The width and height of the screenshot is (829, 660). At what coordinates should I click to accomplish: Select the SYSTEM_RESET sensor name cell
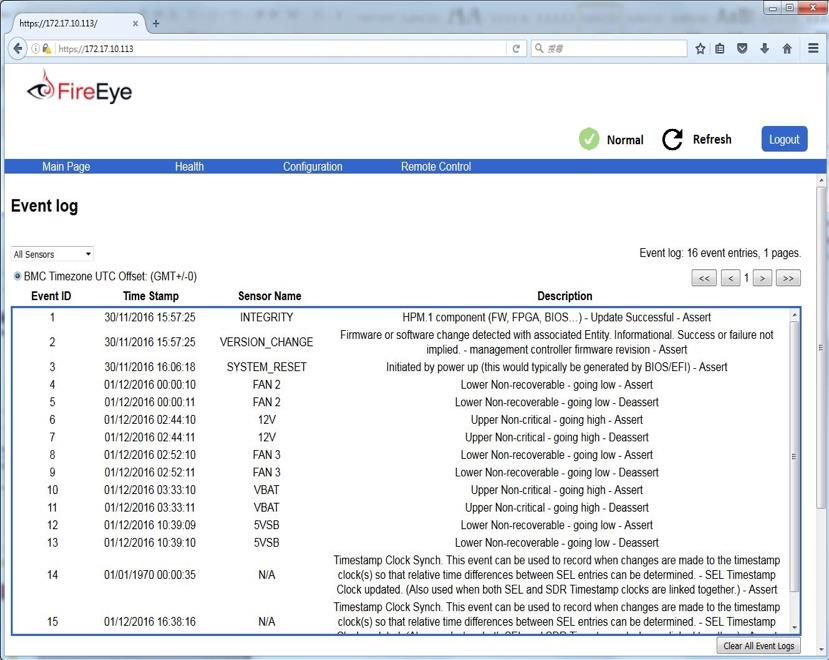click(x=266, y=367)
